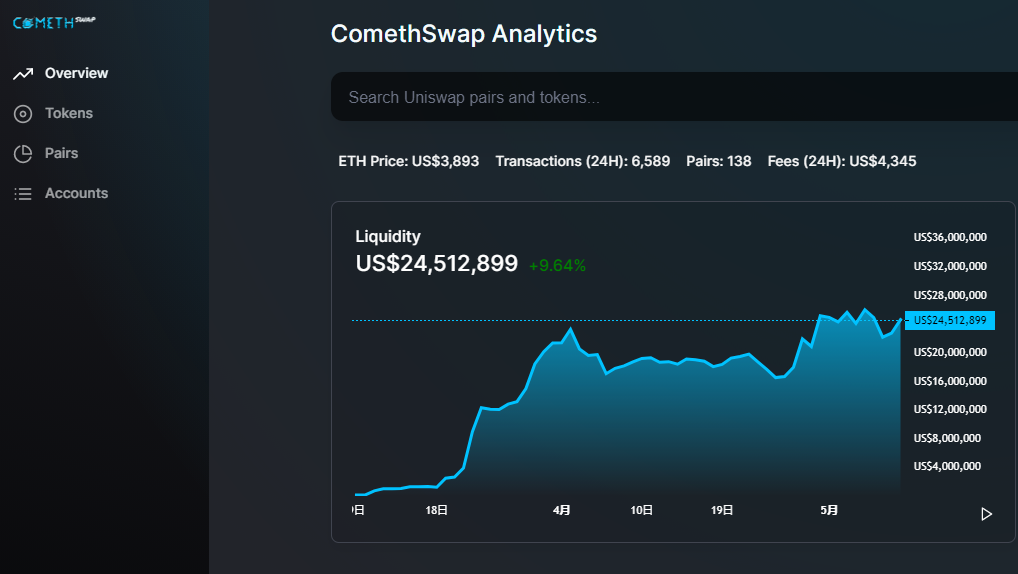The image size is (1018, 574).
Task: Focus the pairs and tokens search field
Action: [x=675, y=97]
